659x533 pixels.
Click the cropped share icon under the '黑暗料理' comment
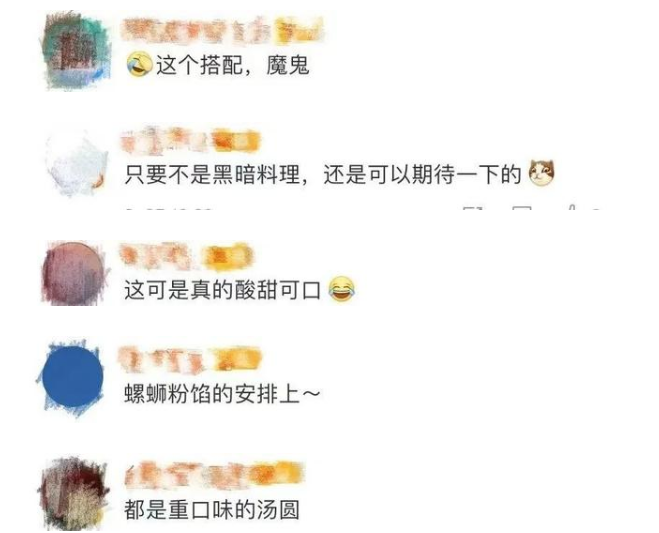click(472, 208)
